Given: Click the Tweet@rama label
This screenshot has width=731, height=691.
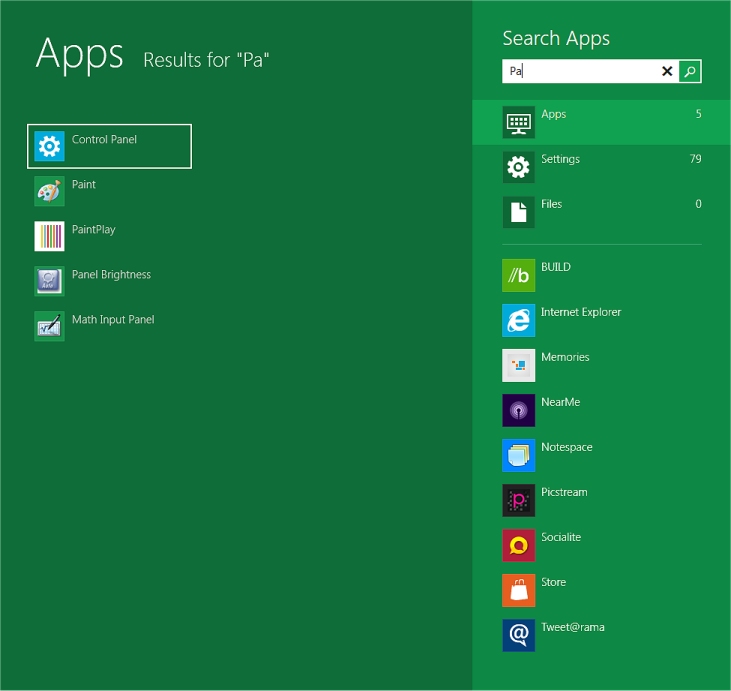Looking at the screenshot, I should [x=573, y=628].
